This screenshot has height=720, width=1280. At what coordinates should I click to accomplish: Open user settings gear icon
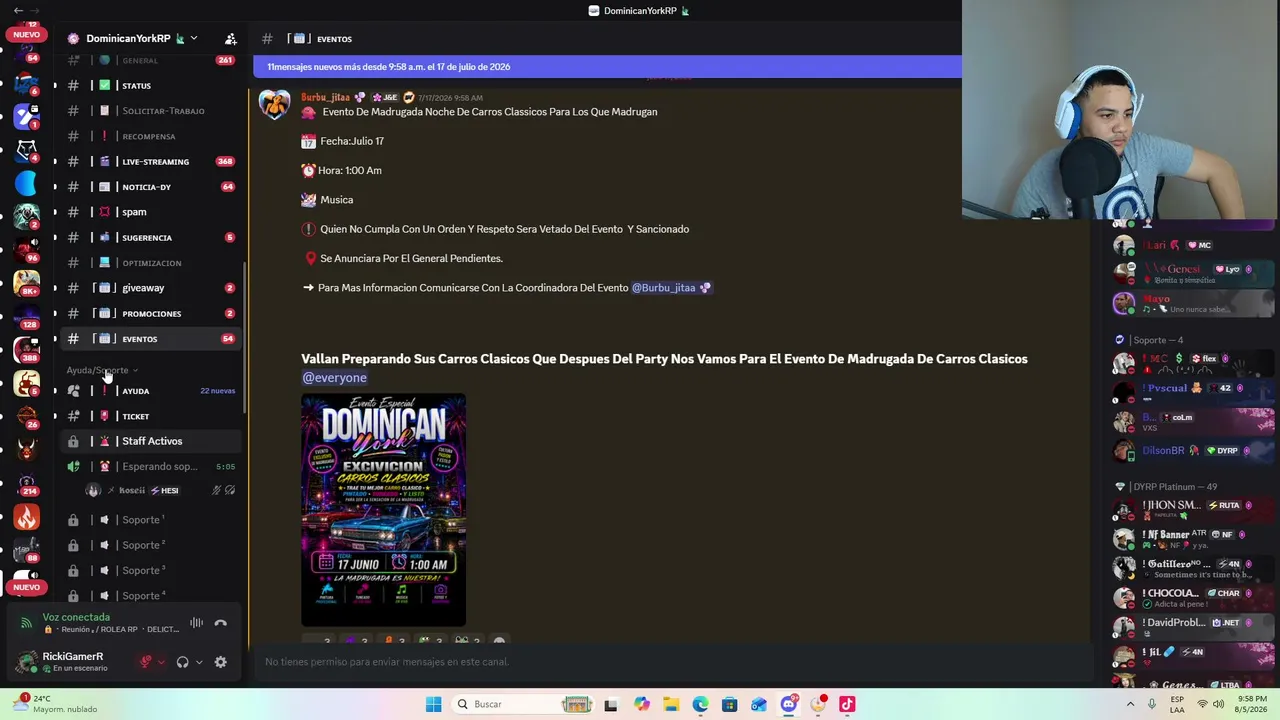[221, 662]
